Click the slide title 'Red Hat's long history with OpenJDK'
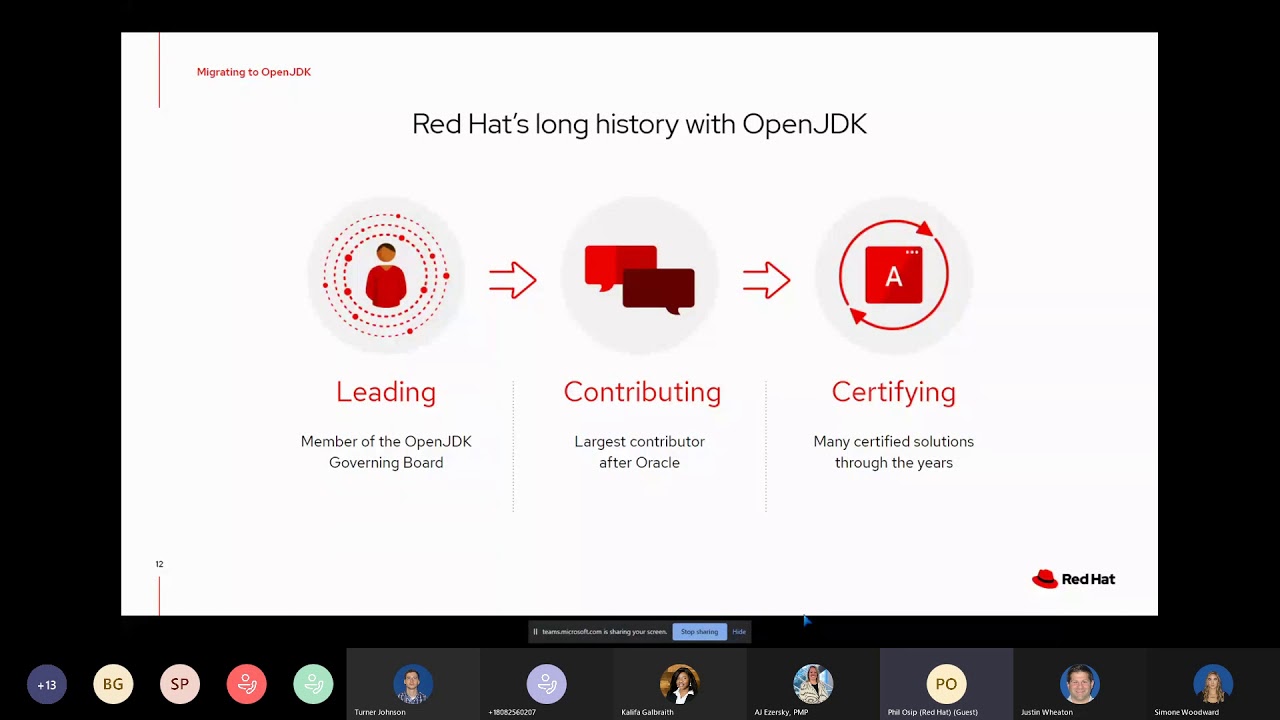Viewport: 1280px width, 720px height. (x=639, y=124)
